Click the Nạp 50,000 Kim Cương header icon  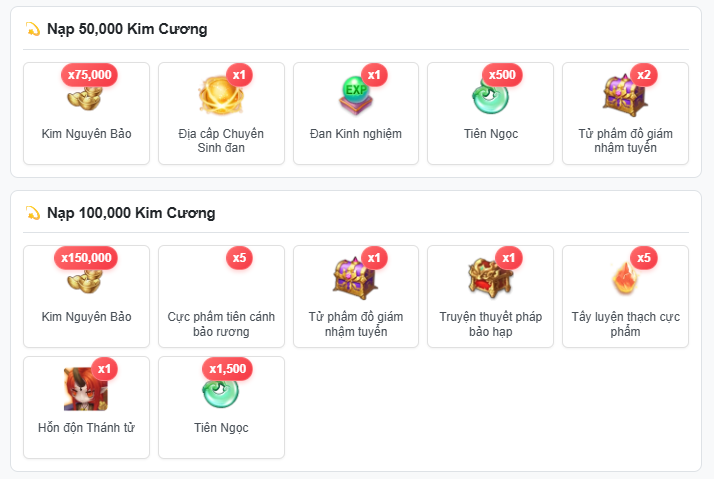pos(33,29)
